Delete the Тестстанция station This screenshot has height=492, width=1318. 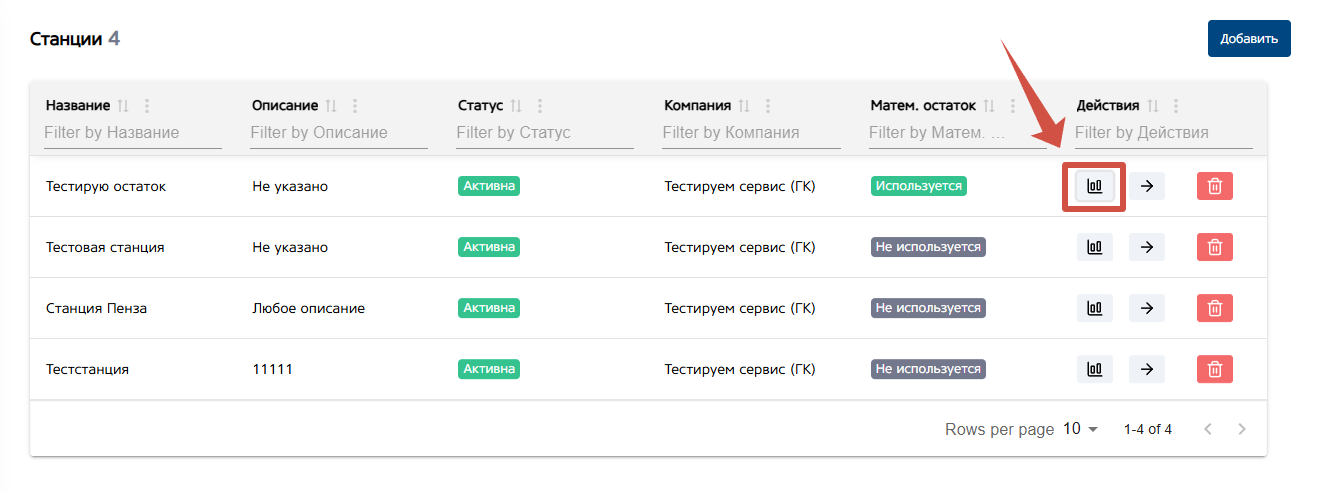pos(1214,369)
